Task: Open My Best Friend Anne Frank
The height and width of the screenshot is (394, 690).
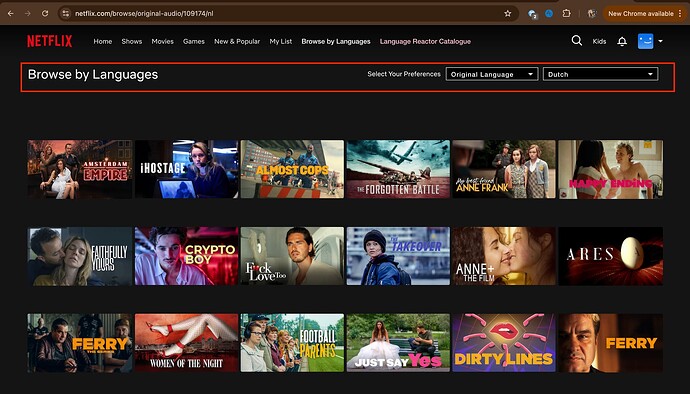Action: (x=504, y=169)
